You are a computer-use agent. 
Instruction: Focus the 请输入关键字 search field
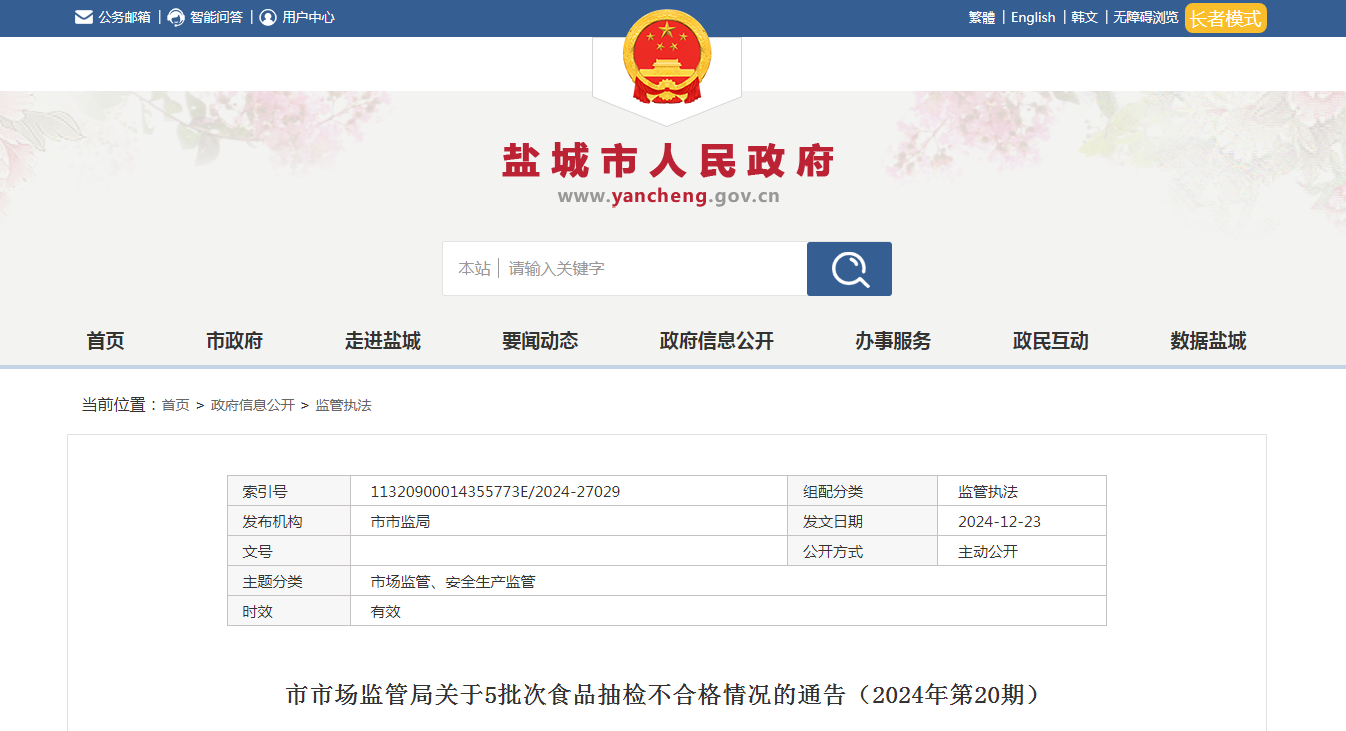(654, 269)
